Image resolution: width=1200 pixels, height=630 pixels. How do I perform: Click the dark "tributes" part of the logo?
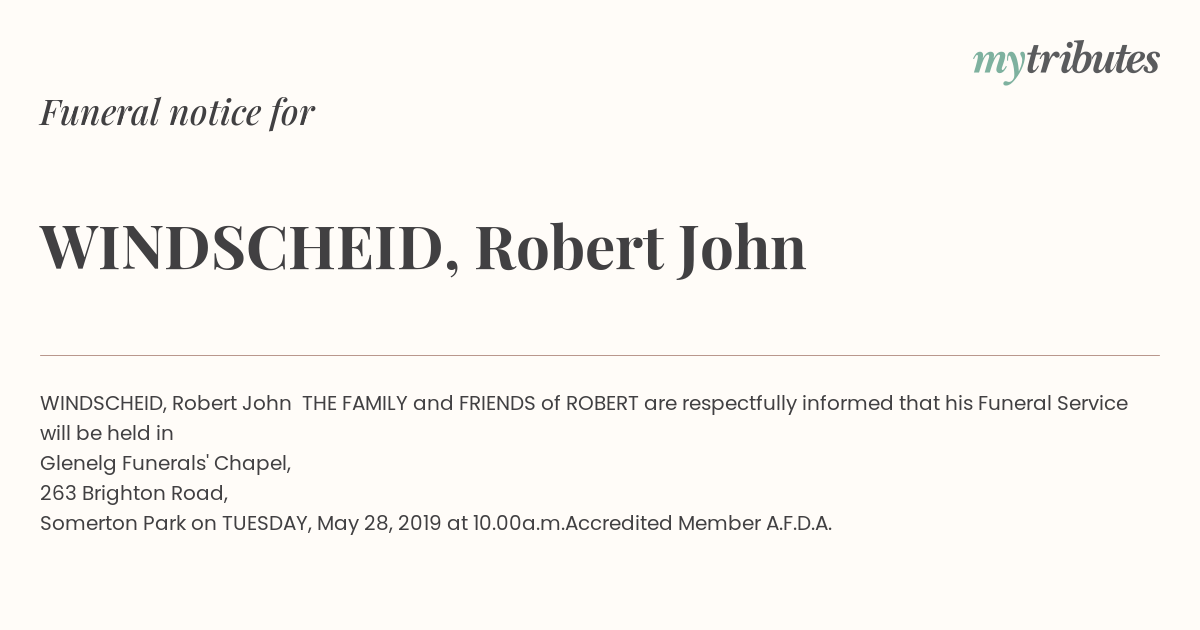[x=1092, y=60]
